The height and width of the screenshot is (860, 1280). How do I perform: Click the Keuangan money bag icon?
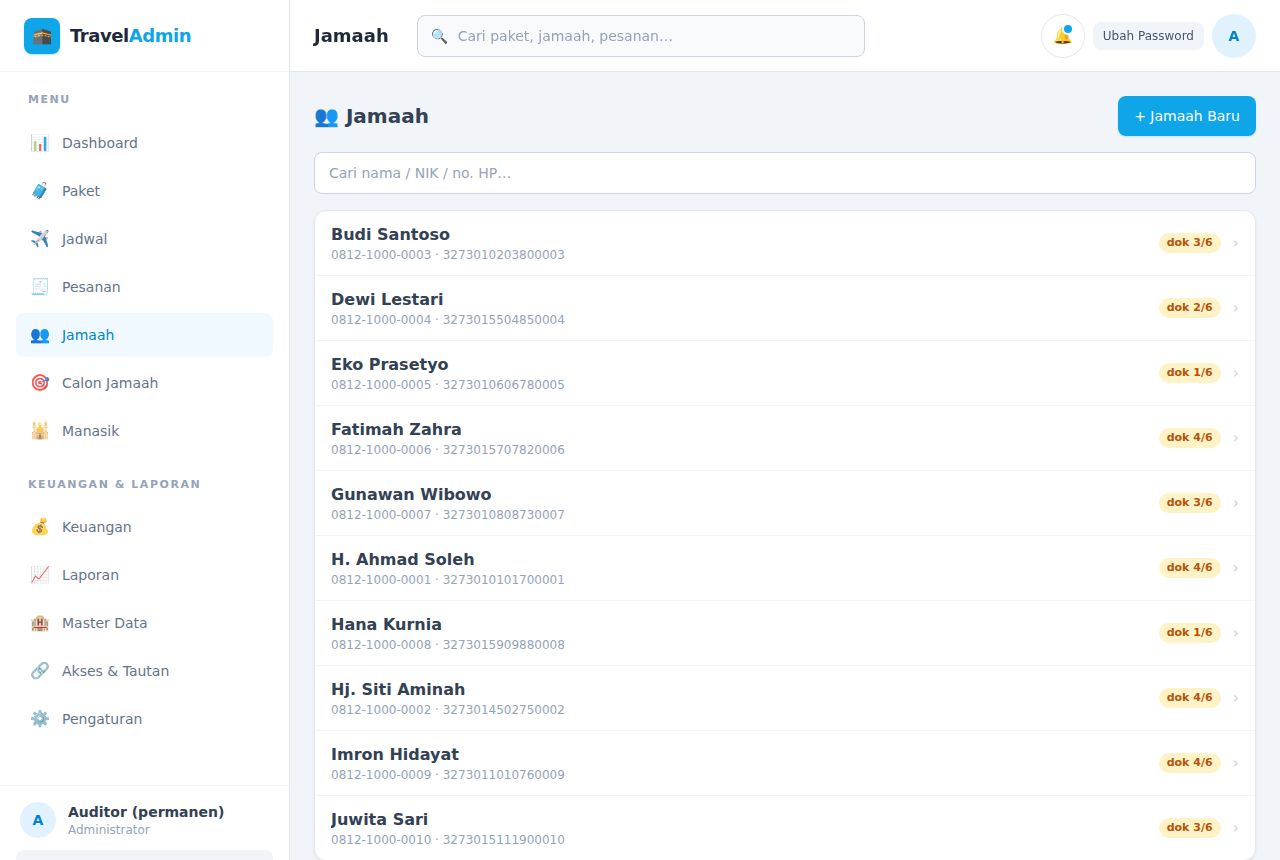coord(40,527)
